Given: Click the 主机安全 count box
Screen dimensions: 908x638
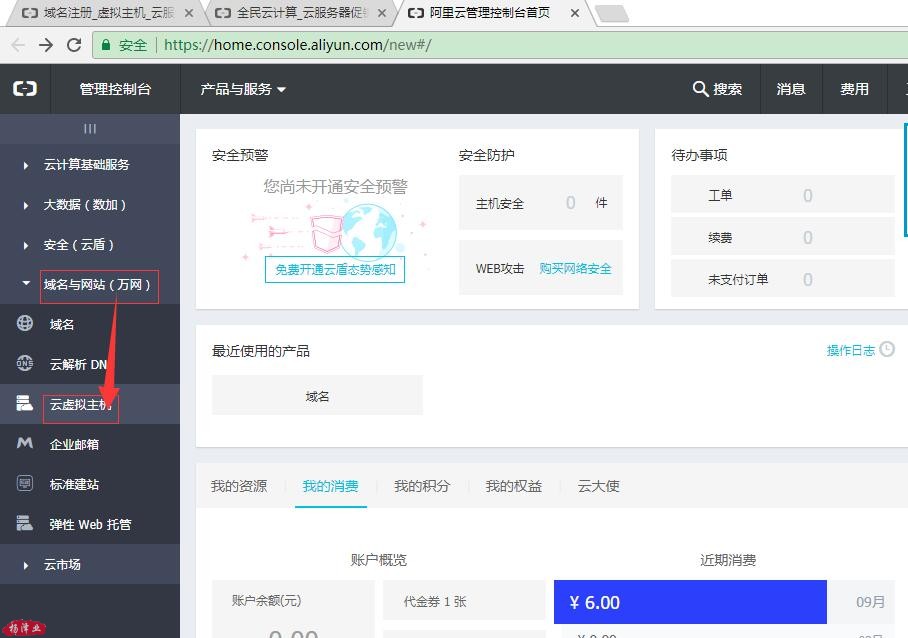Looking at the screenshot, I should click(x=541, y=203).
